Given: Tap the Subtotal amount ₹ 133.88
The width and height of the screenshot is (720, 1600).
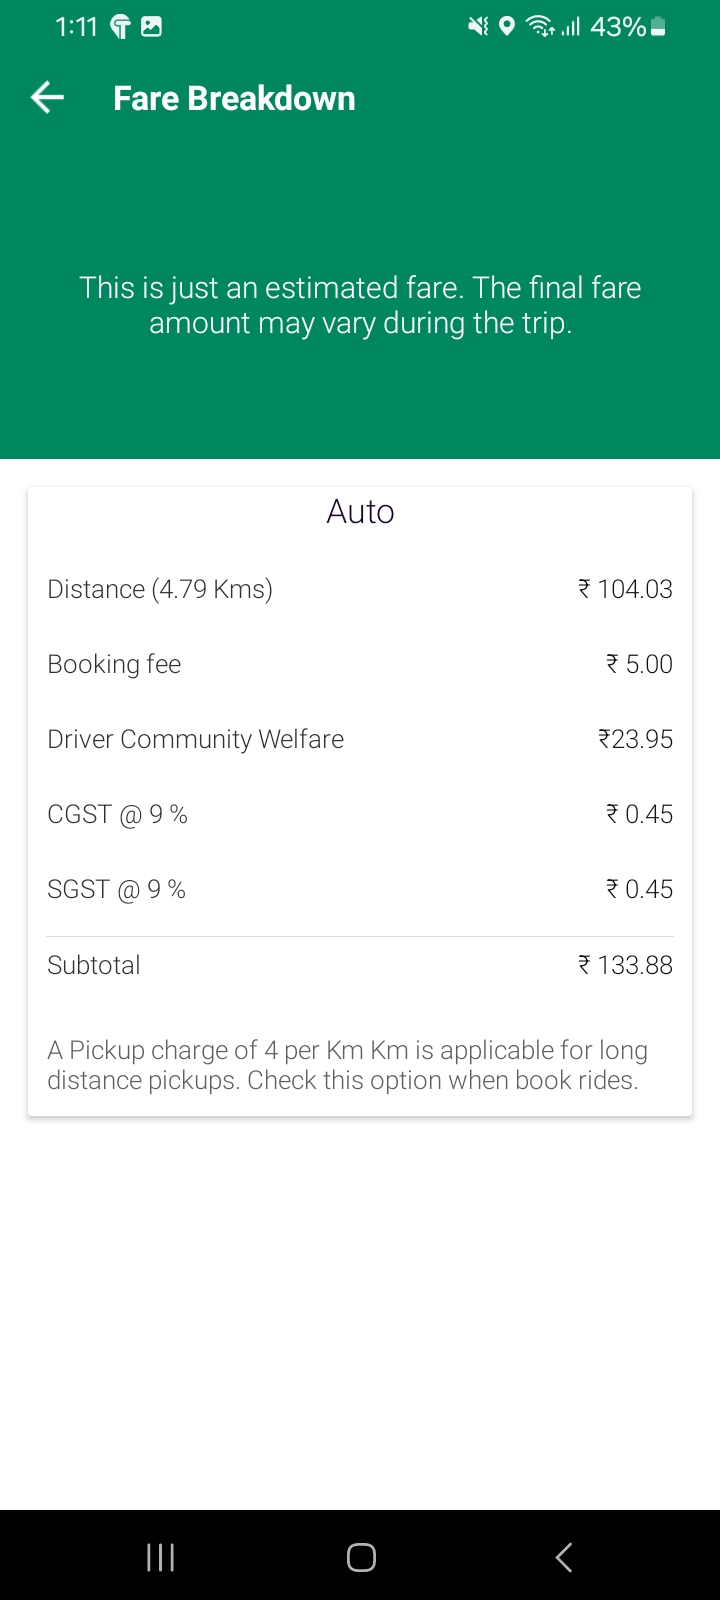Looking at the screenshot, I should 625,965.
